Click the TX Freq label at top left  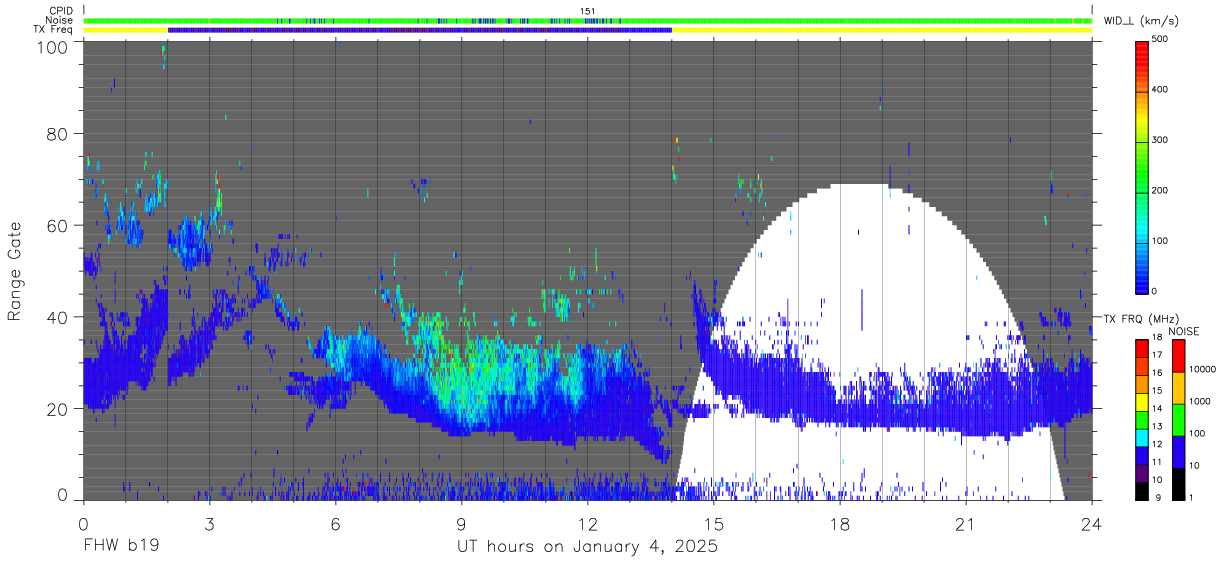(53, 30)
